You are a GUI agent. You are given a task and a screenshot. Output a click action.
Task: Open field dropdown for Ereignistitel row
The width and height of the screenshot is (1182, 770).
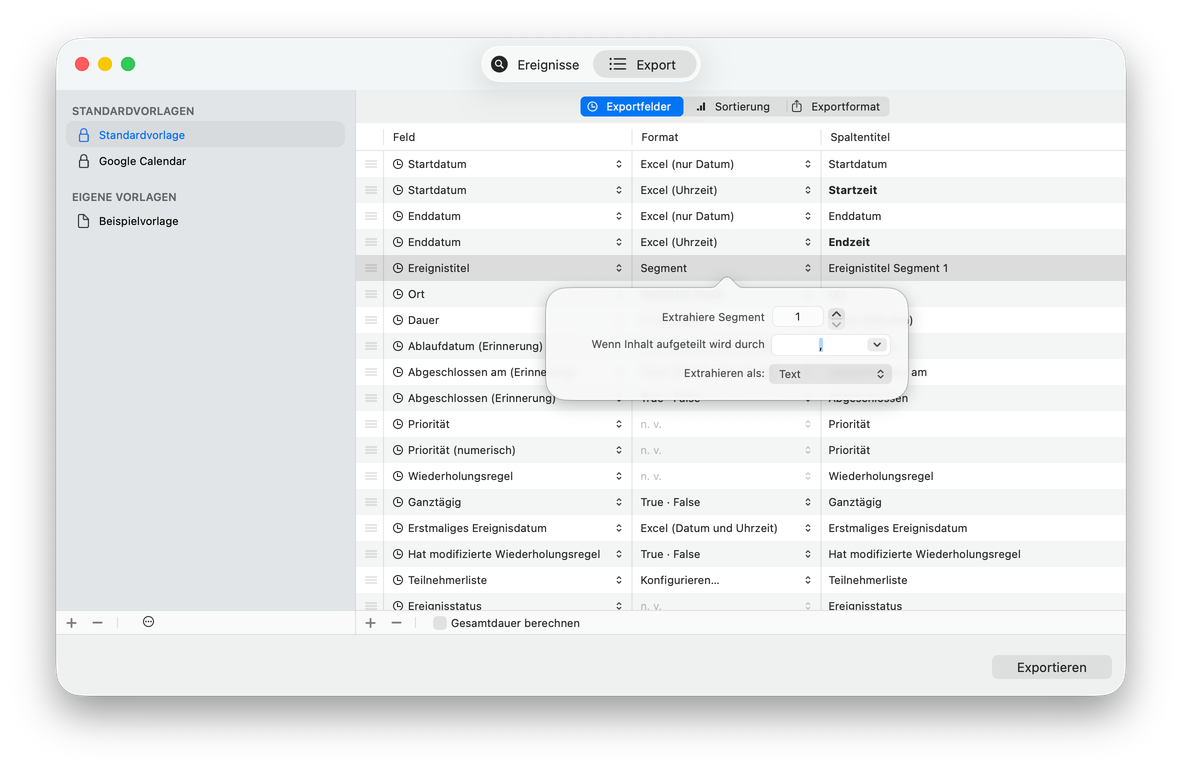click(x=618, y=268)
